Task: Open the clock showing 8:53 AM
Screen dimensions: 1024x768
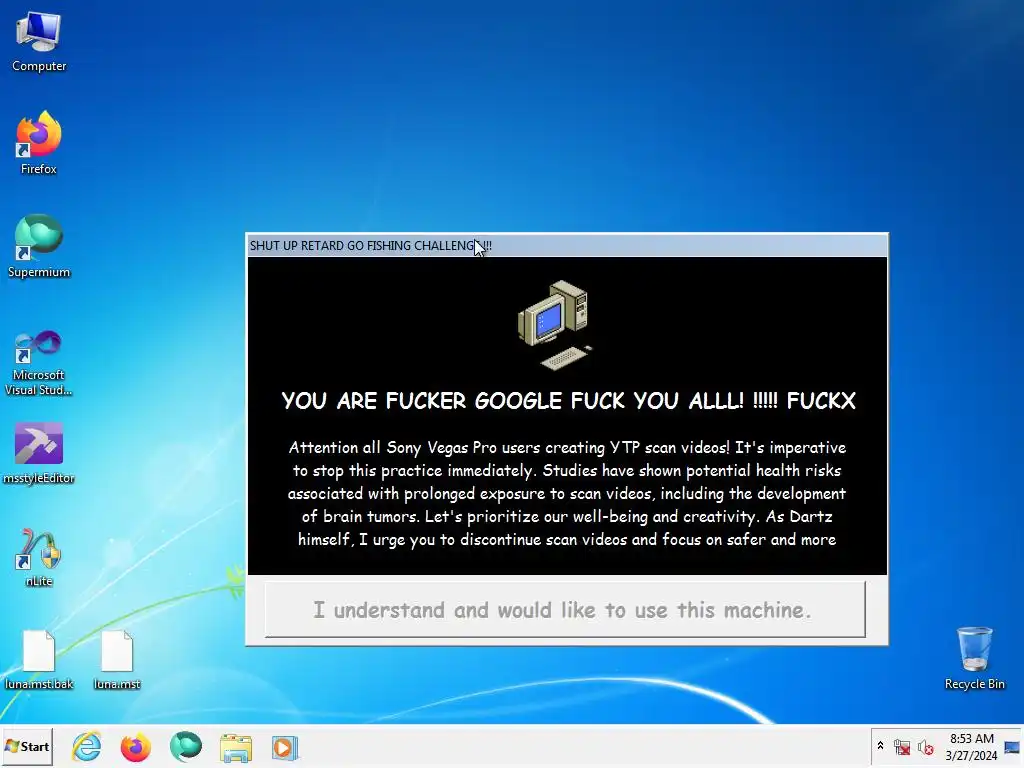Action: coord(972,747)
